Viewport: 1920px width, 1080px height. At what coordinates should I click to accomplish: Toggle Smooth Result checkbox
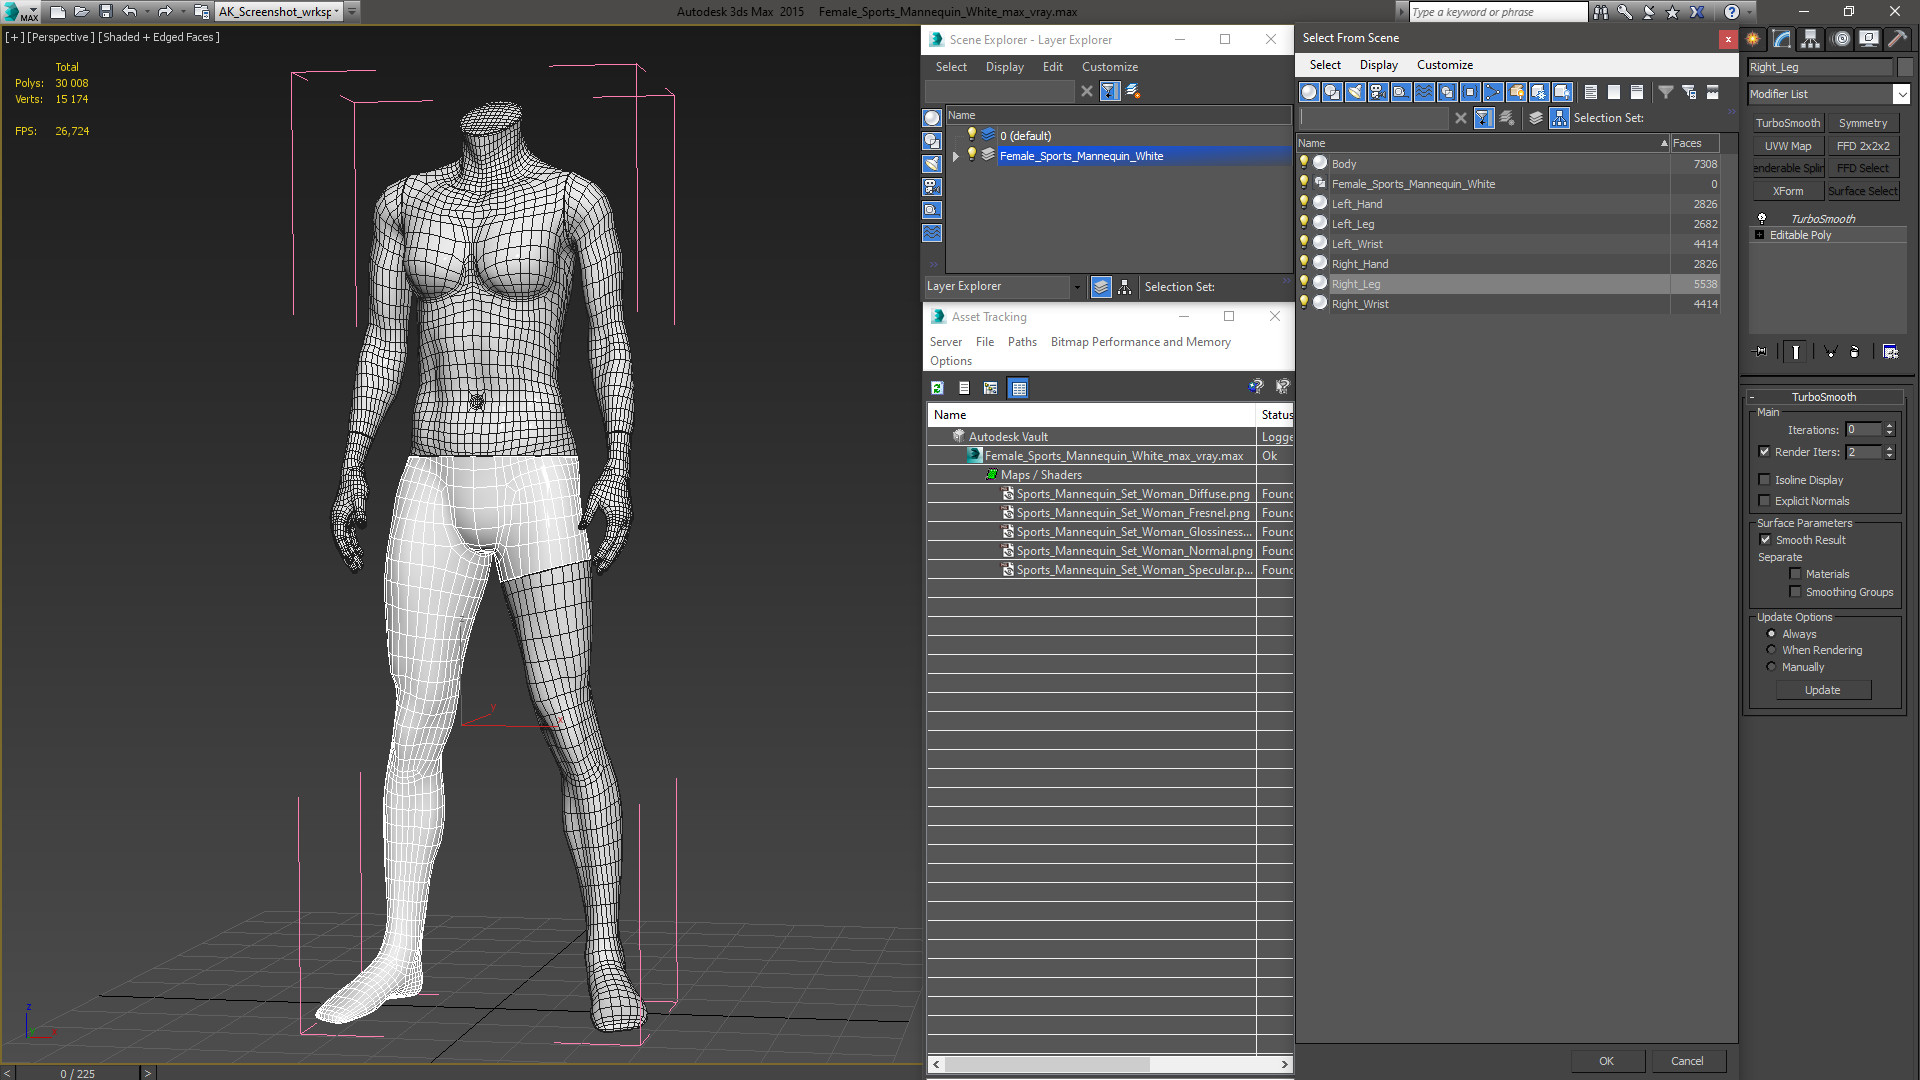pos(1765,540)
